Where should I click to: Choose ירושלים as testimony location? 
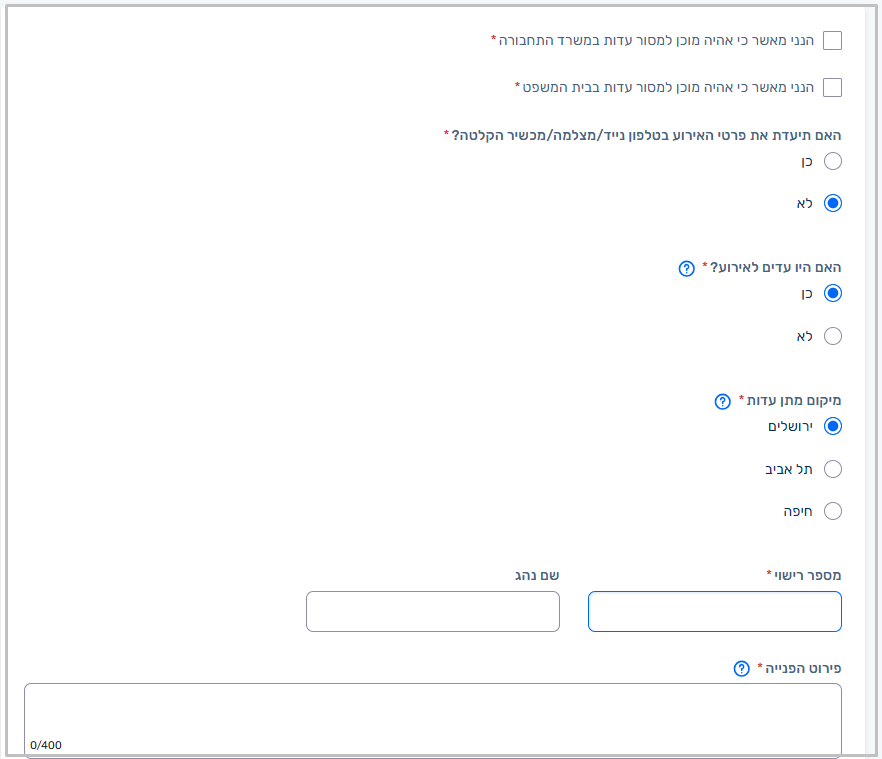point(832,427)
